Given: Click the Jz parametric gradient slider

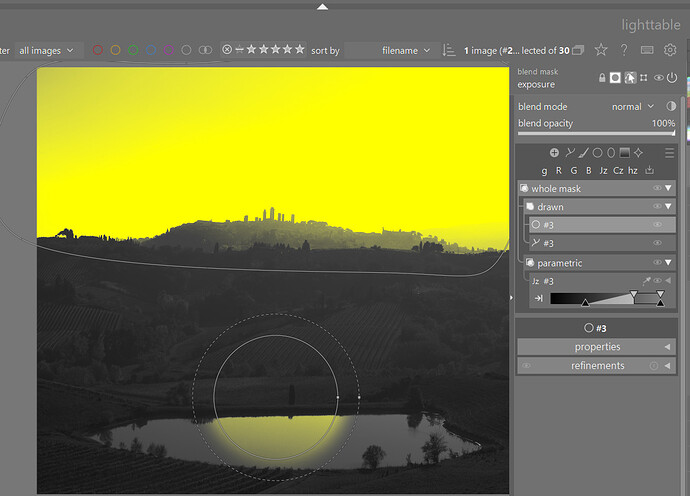Looking at the screenshot, I should 607,298.
